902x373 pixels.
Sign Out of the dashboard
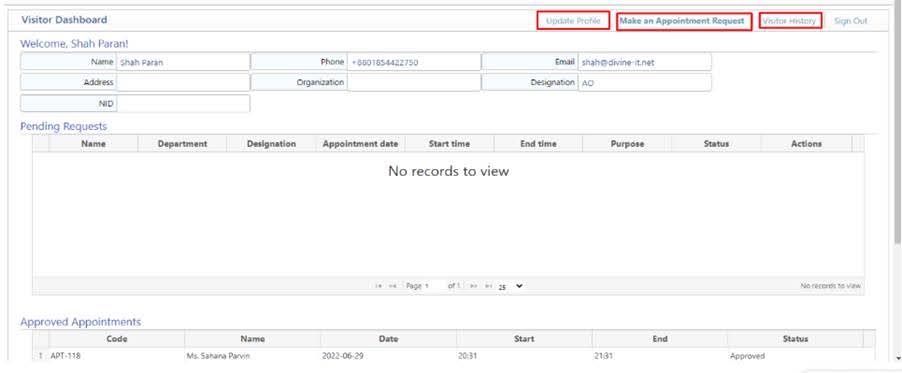pyautogui.click(x=850, y=21)
